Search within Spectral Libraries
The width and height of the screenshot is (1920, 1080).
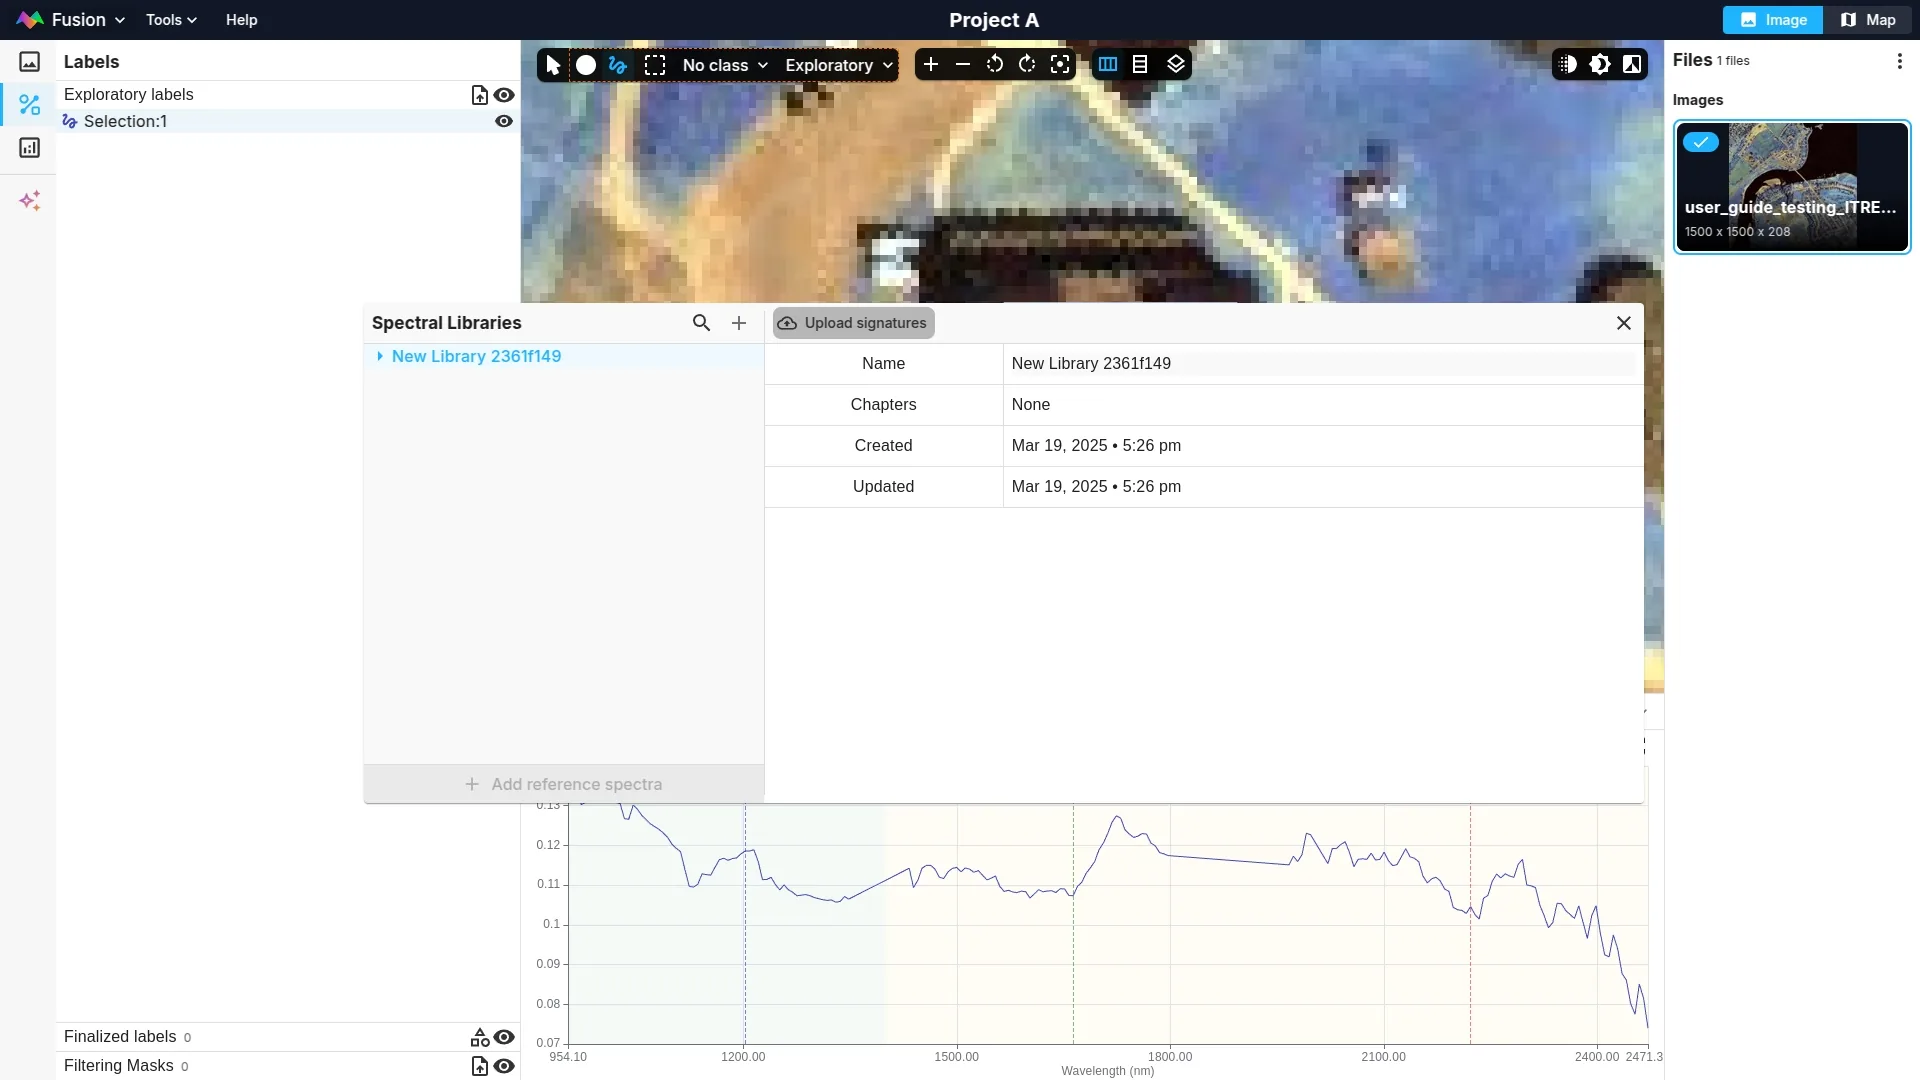pos(701,323)
